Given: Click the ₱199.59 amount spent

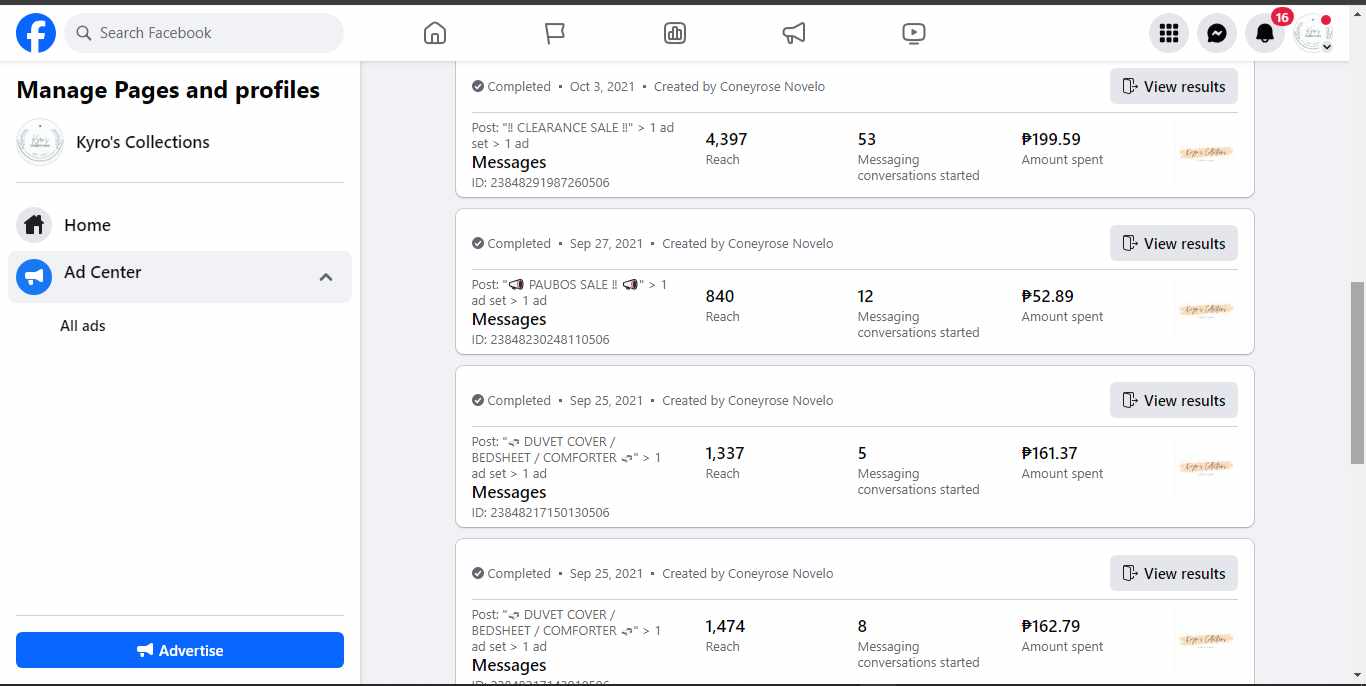Looking at the screenshot, I should 1051,139.
